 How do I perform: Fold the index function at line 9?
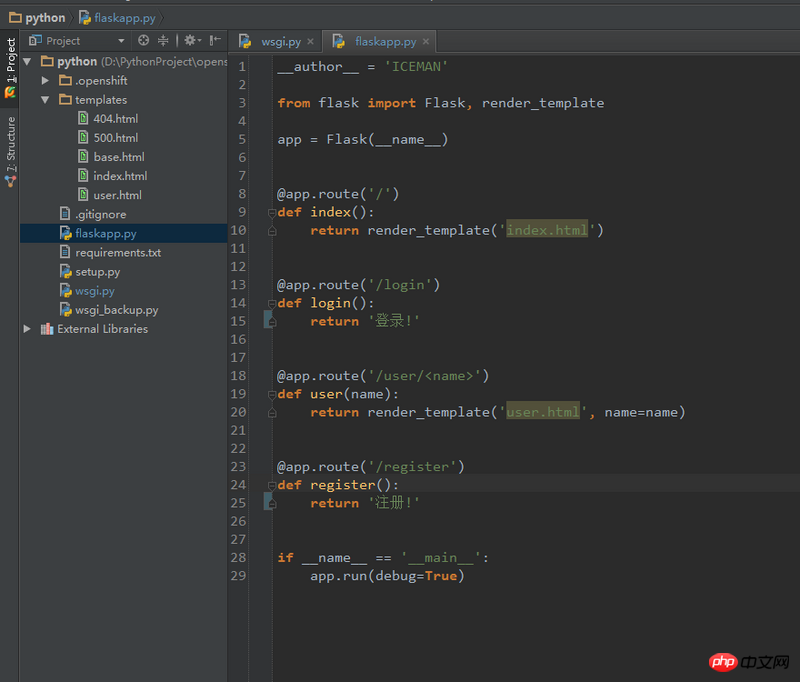(271, 212)
